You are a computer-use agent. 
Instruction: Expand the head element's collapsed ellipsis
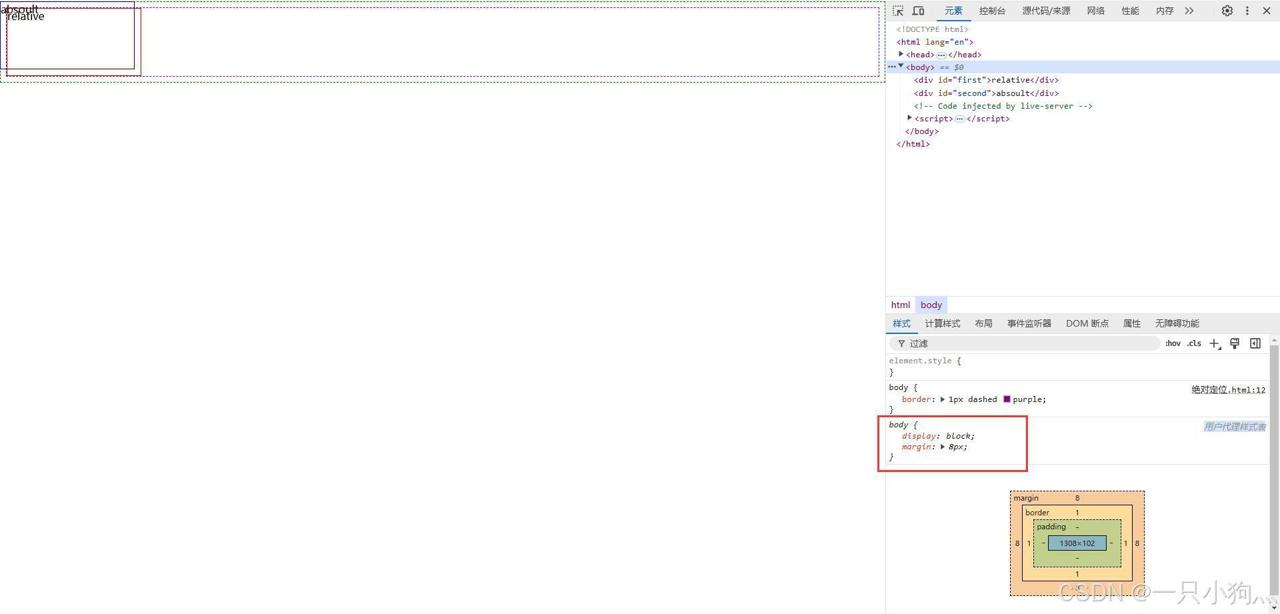point(941,55)
